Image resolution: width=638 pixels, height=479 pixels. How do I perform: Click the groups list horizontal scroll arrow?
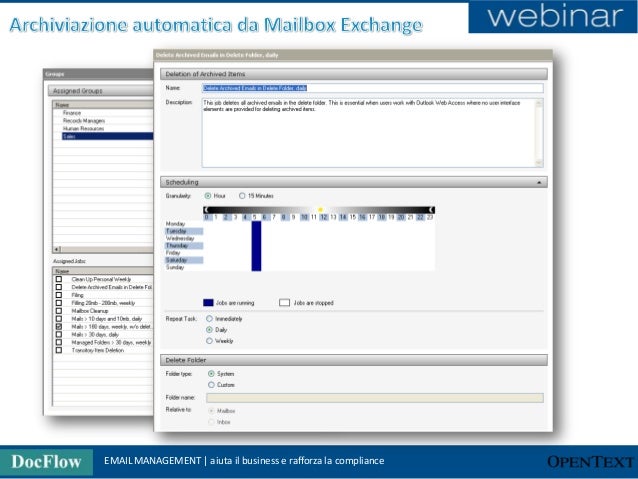pyautogui.click(x=57, y=249)
